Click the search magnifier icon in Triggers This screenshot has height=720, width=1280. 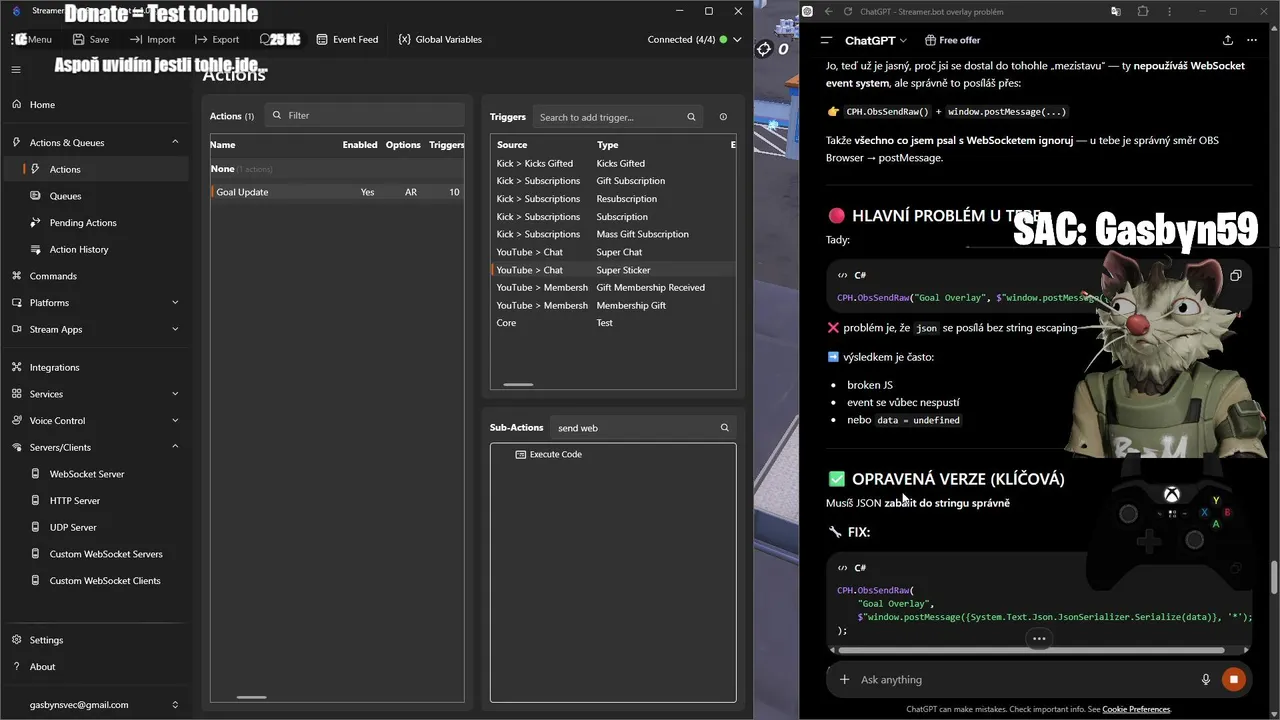[691, 117]
